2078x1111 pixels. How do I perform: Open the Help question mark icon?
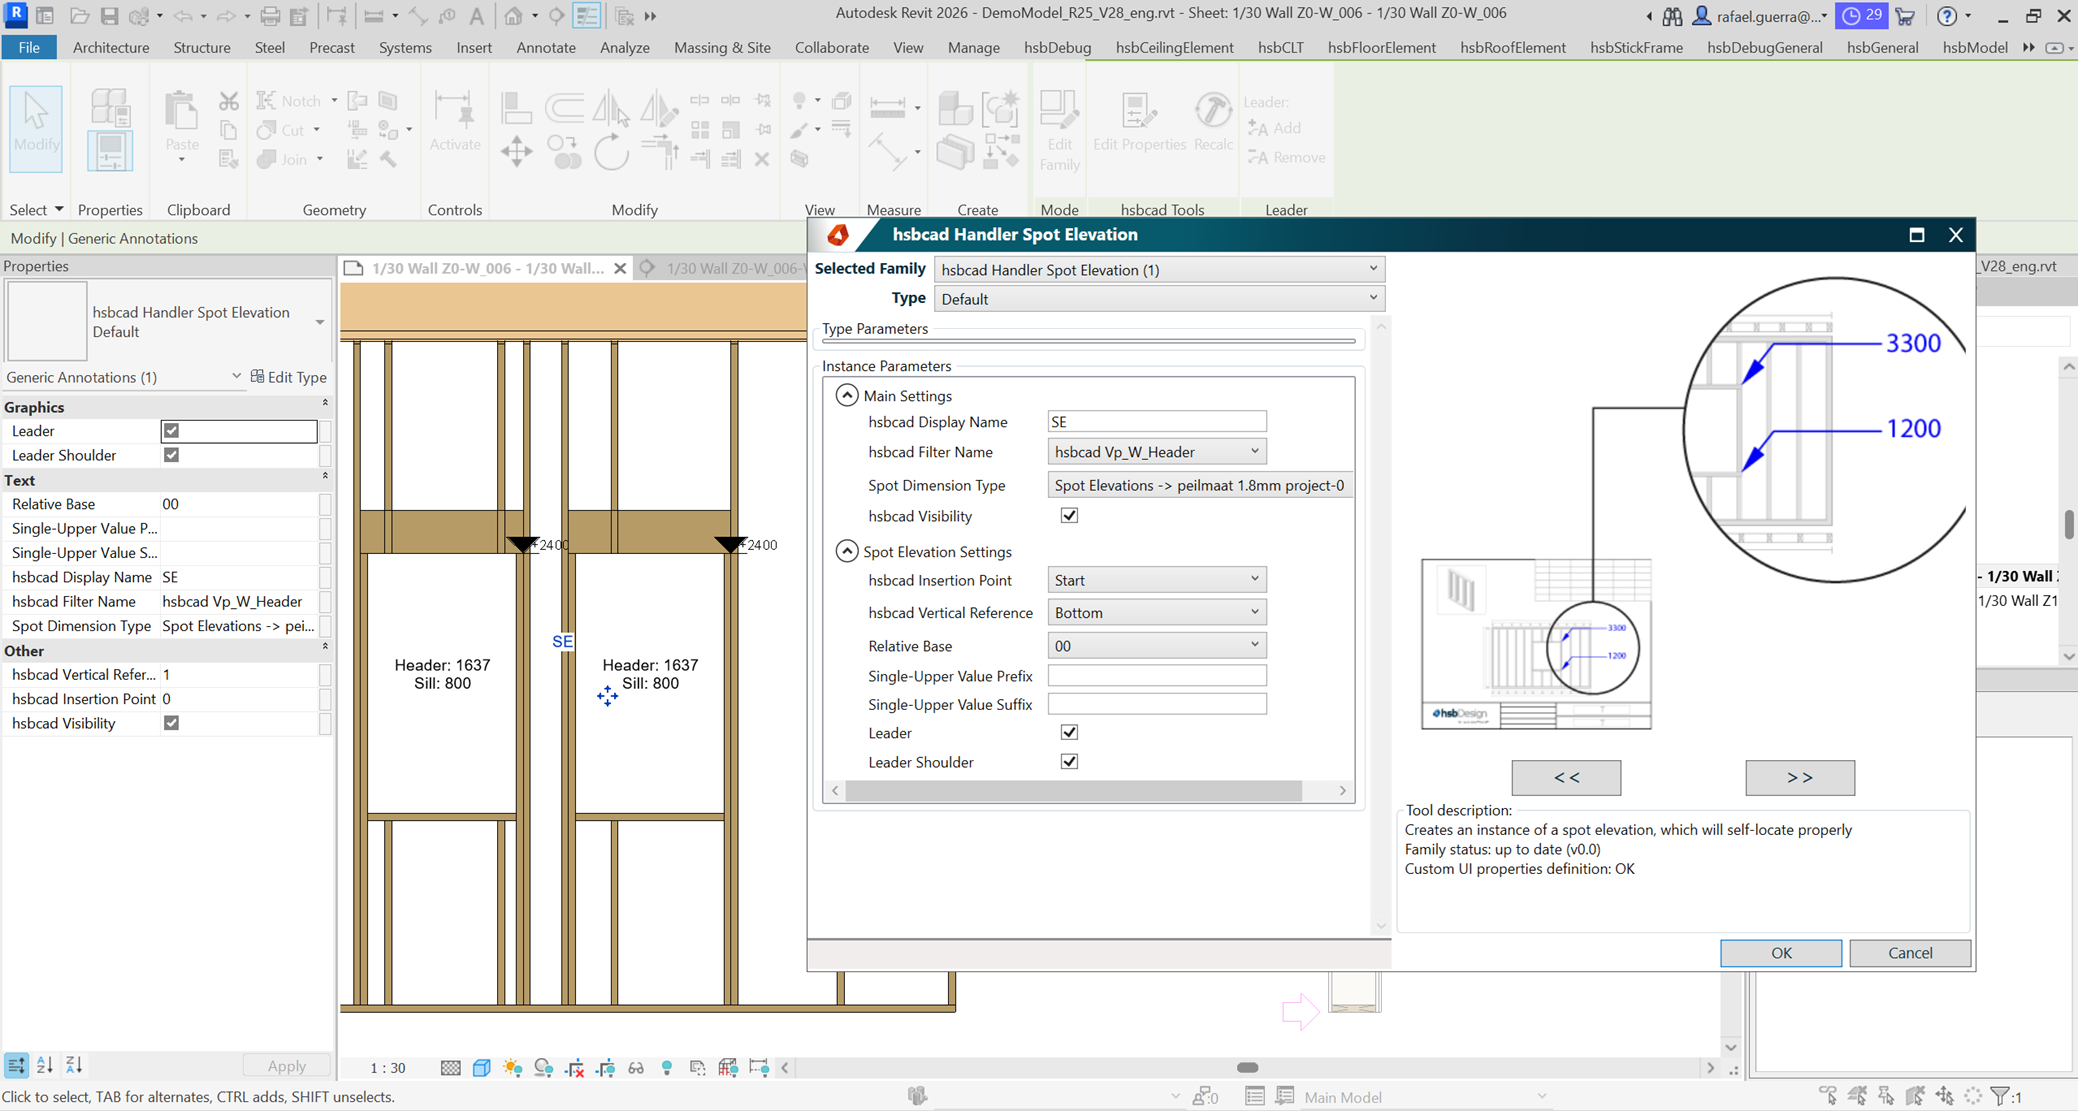point(1946,16)
